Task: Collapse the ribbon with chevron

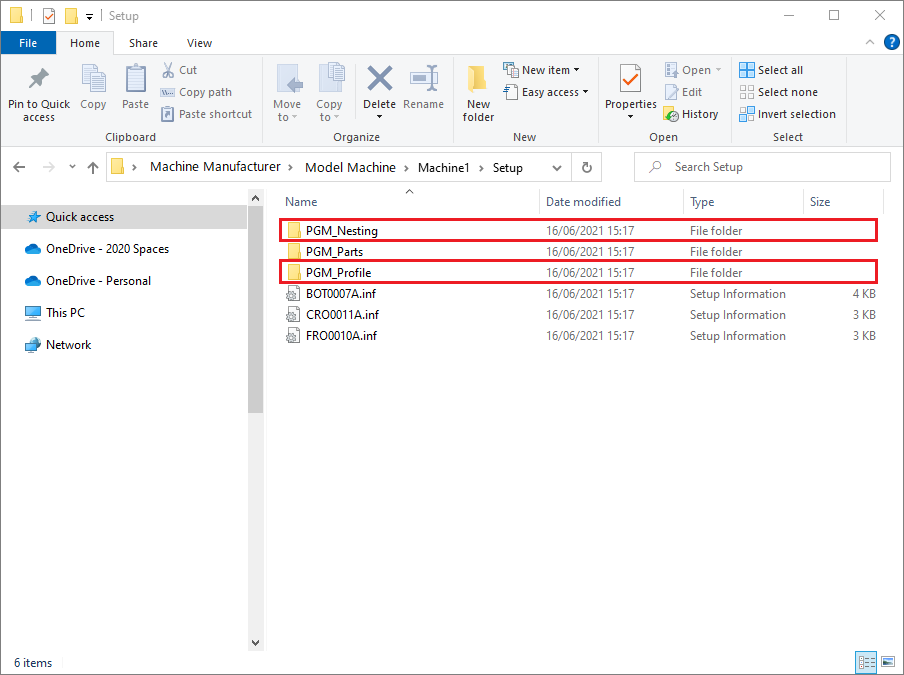Action: [870, 42]
